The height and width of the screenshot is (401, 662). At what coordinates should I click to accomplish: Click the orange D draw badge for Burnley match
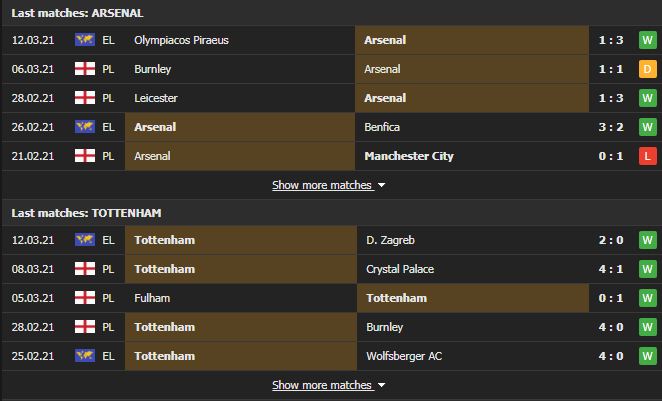click(x=648, y=69)
